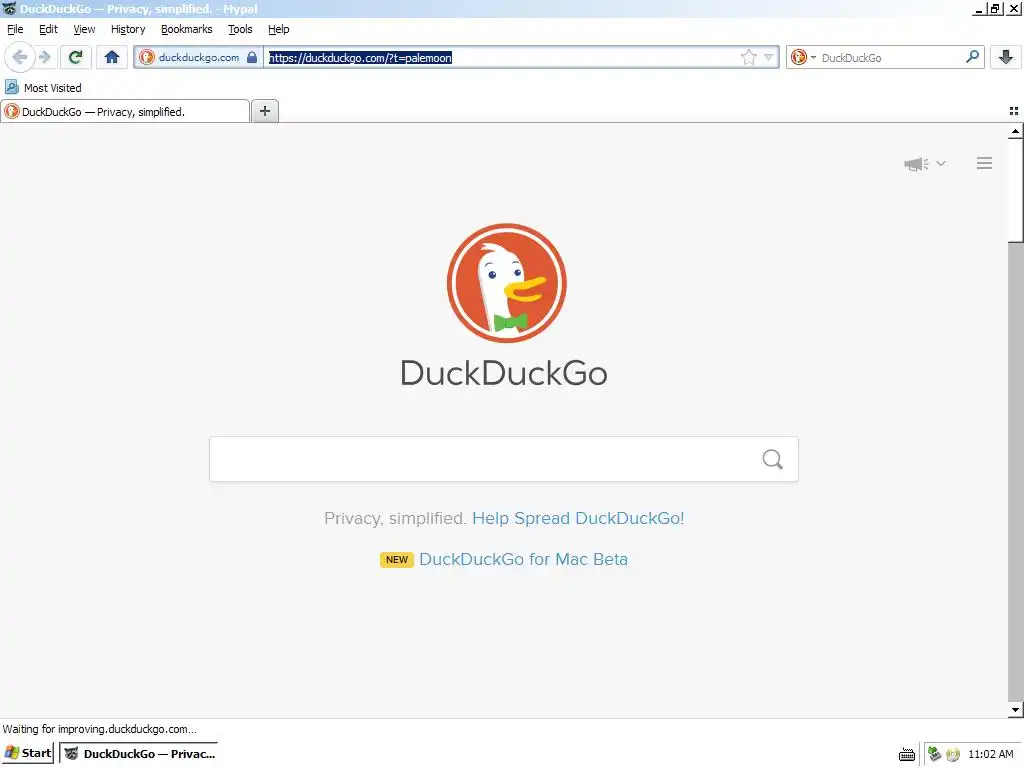The image size is (1024, 768).
Task: Bookmark this page with the star
Action: [x=748, y=57]
